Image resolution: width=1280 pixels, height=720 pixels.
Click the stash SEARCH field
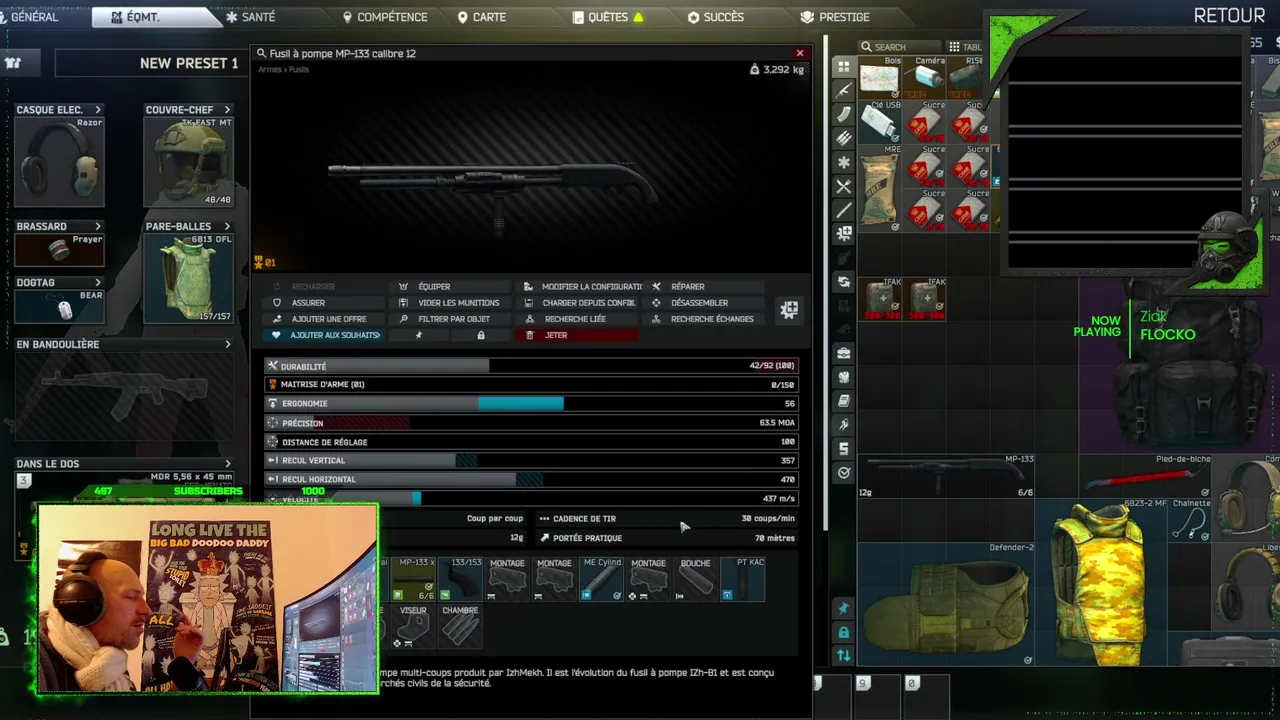point(900,47)
